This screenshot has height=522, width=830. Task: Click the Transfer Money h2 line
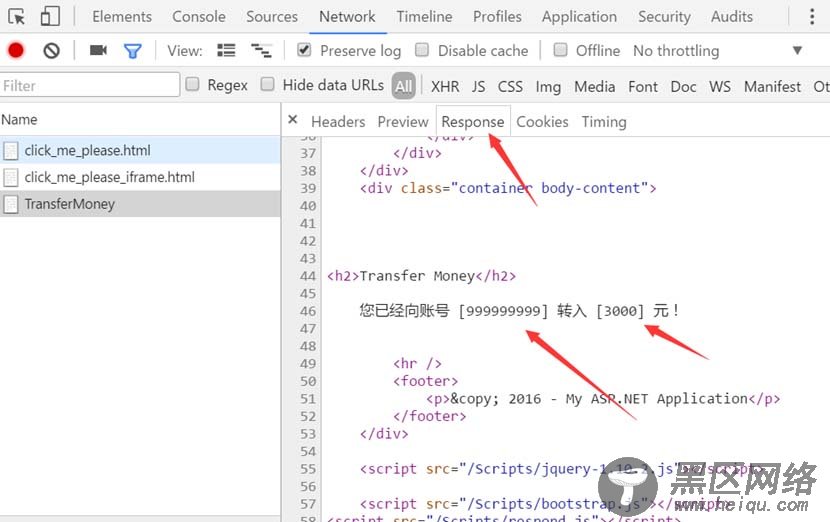[421, 276]
